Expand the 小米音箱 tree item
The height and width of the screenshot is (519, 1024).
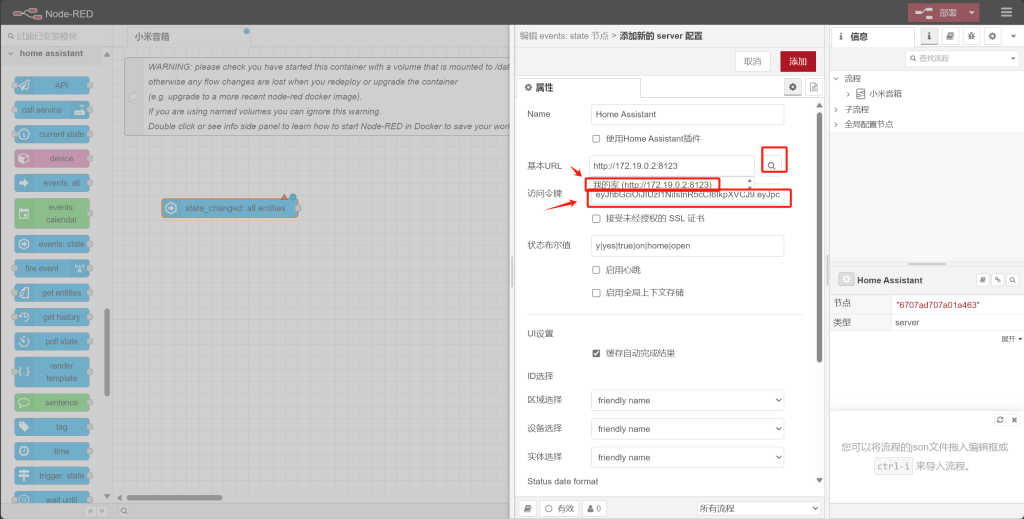click(848, 94)
